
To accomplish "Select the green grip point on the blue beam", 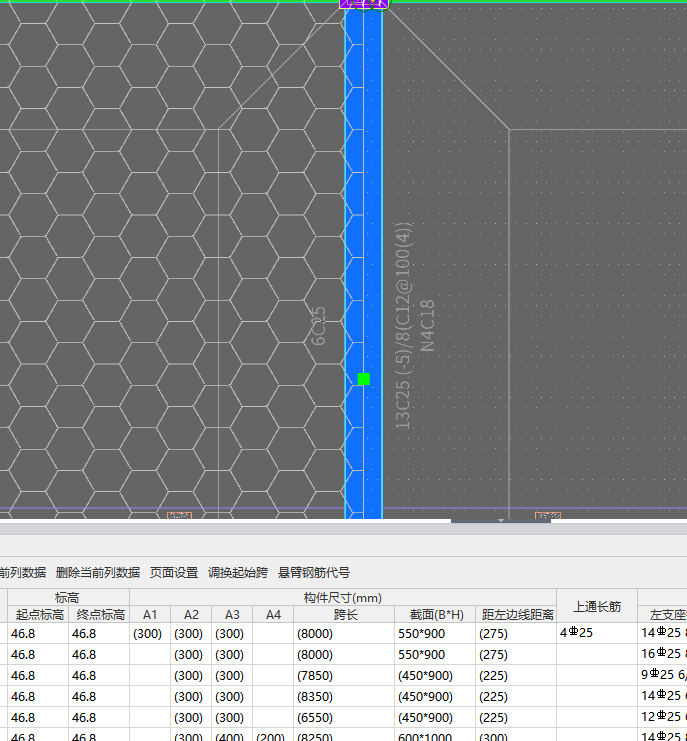I will click(364, 379).
